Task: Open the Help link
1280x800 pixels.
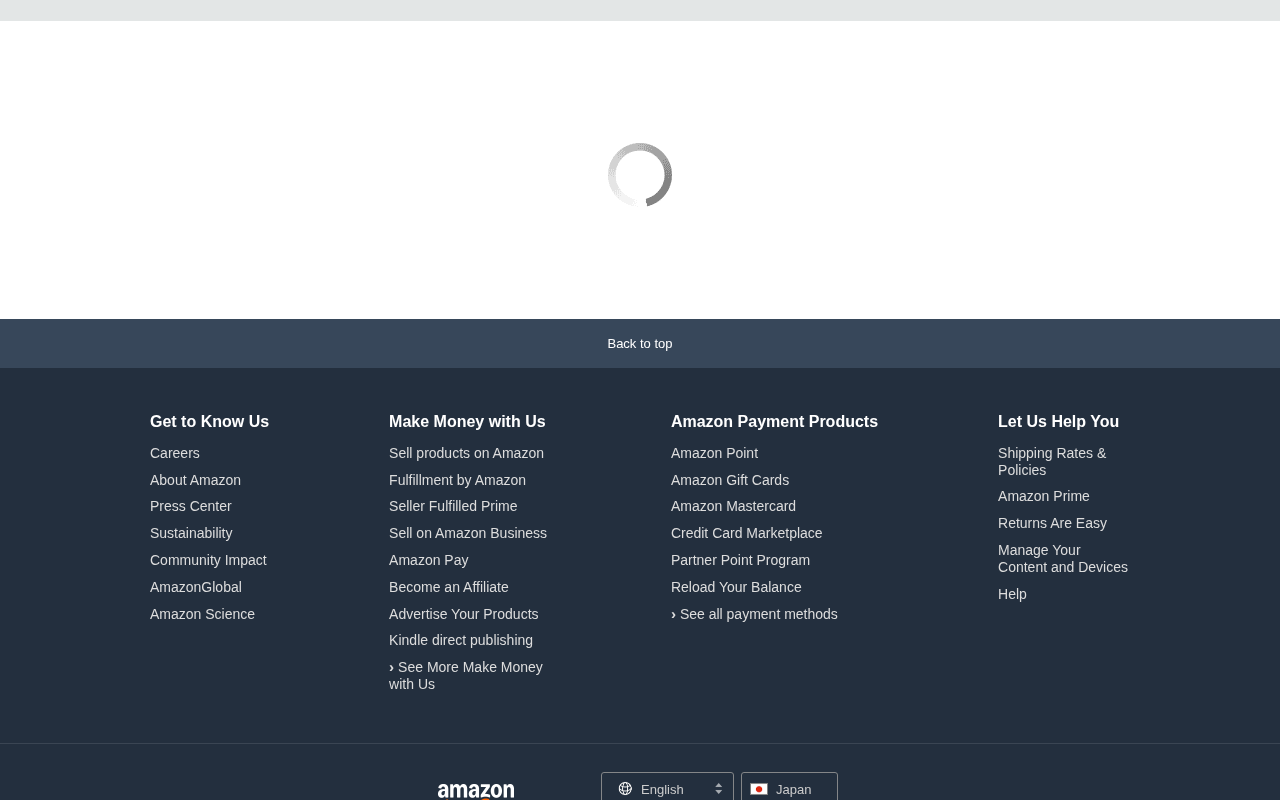Action: point(1012,594)
